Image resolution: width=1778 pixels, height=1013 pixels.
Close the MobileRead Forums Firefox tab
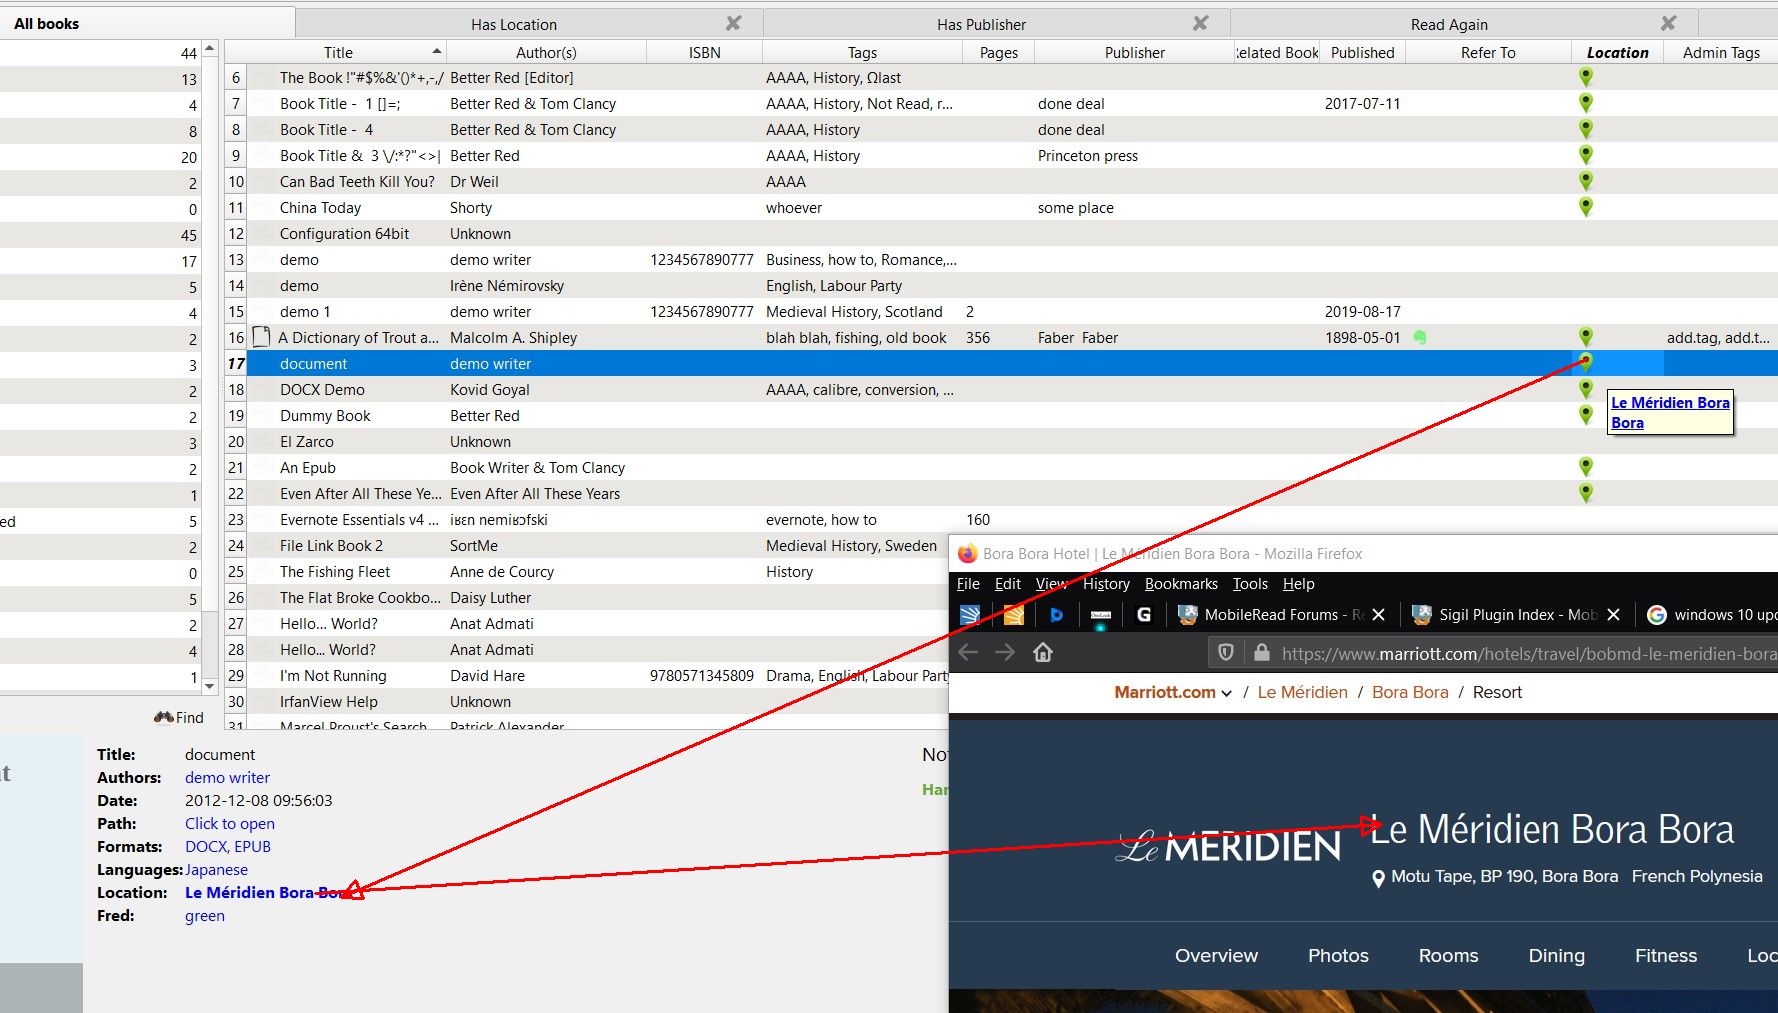(x=1378, y=615)
